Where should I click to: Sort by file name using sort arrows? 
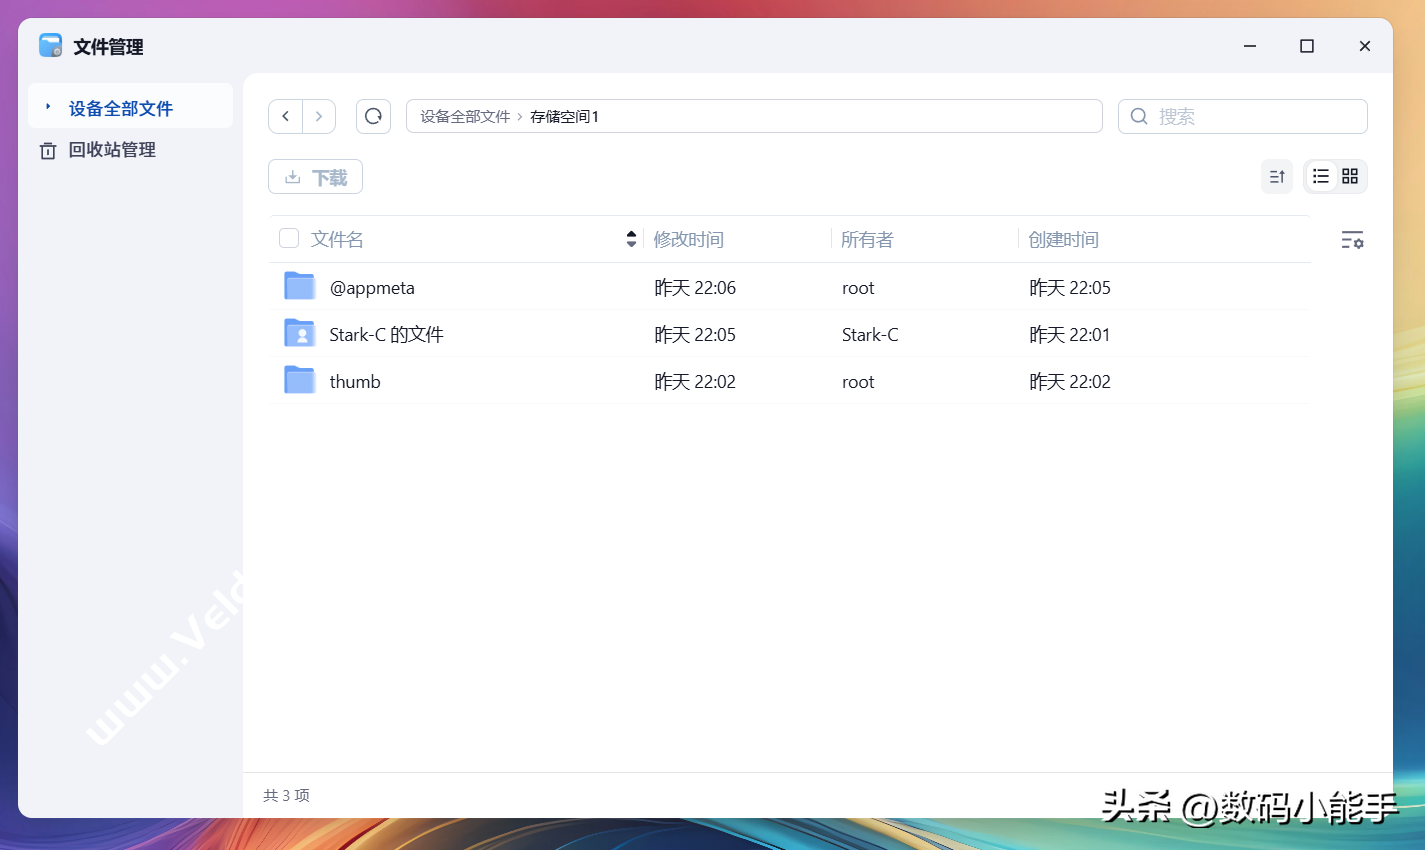631,239
